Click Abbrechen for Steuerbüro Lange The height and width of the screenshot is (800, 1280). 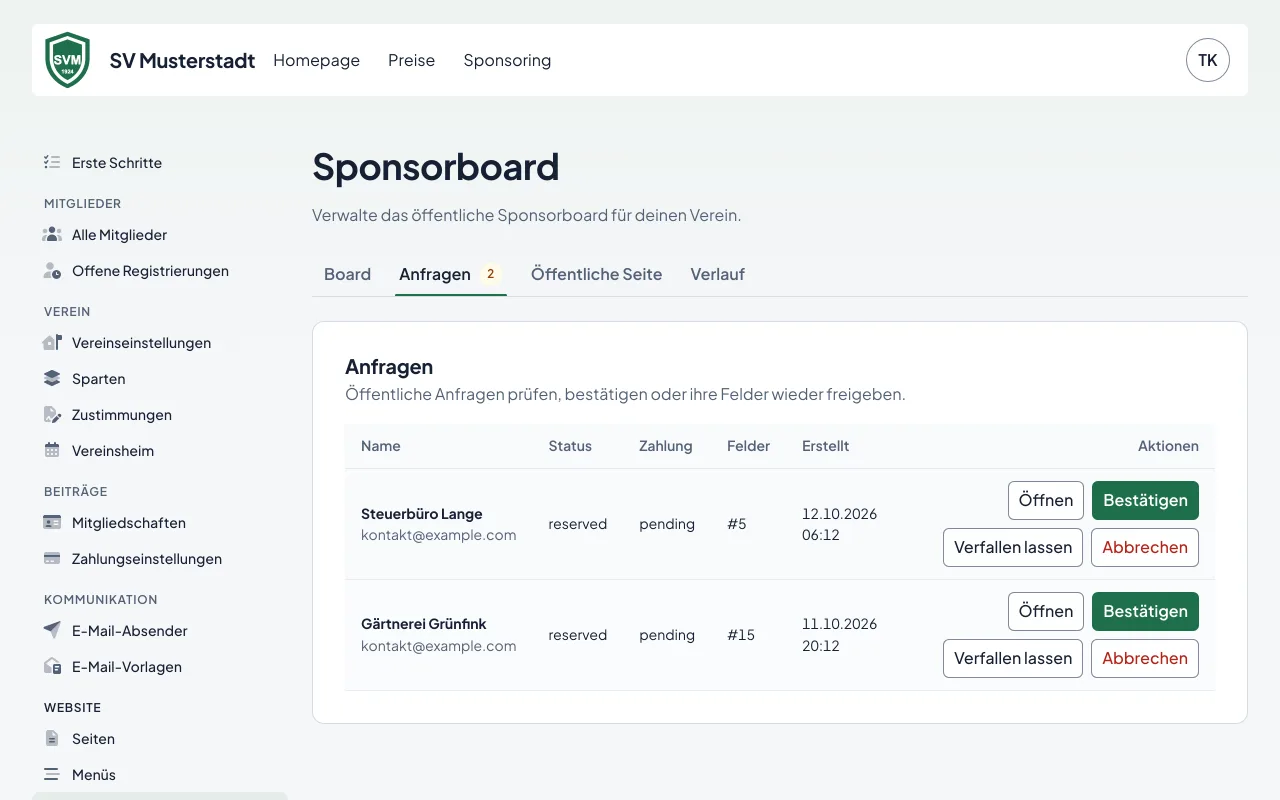(x=1145, y=547)
